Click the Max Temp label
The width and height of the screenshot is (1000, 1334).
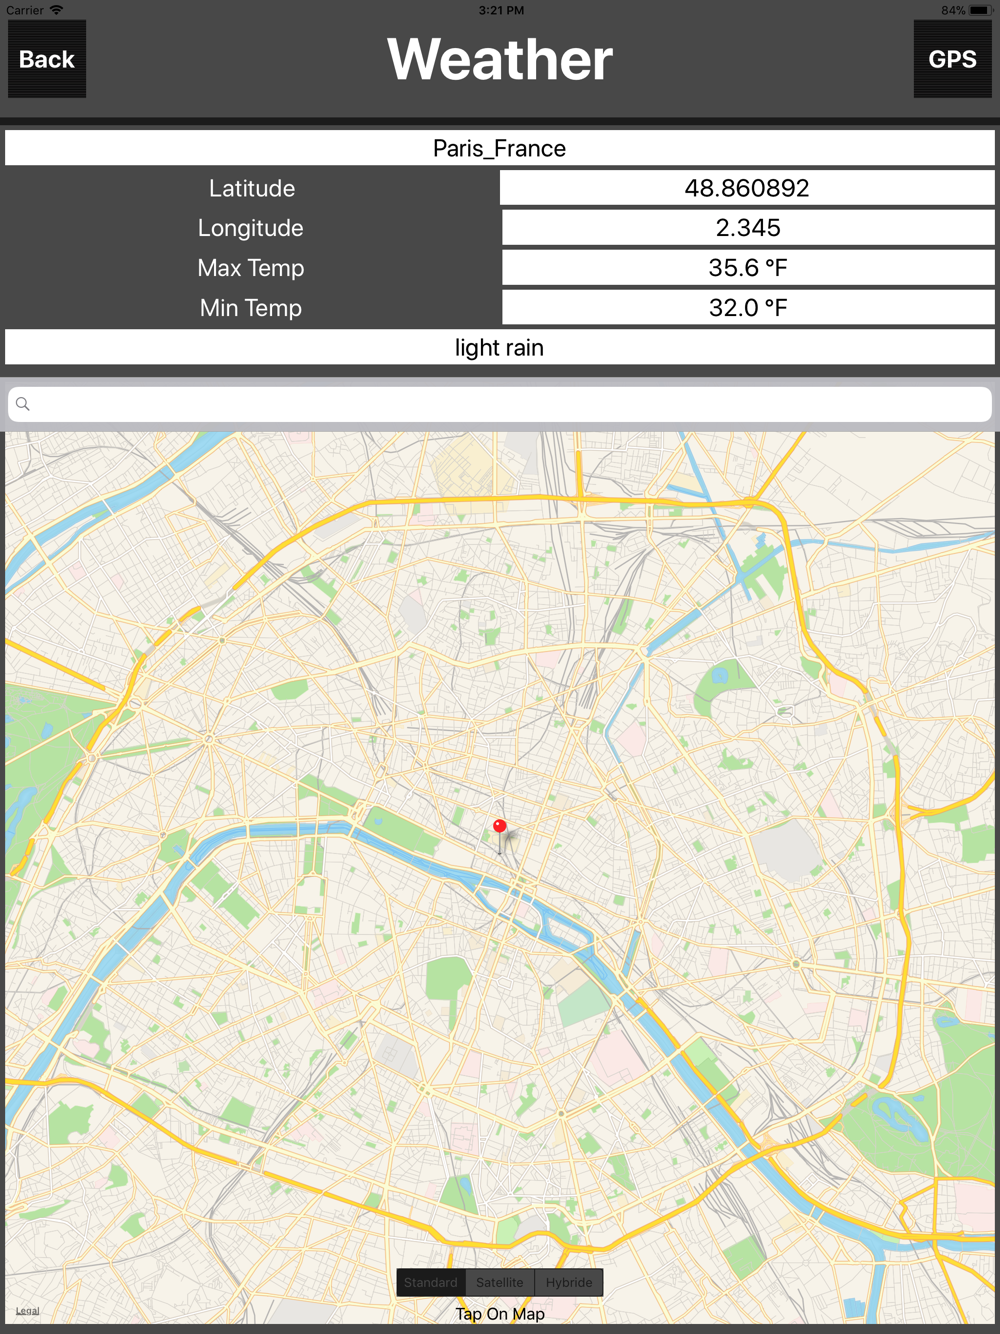pos(251,268)
